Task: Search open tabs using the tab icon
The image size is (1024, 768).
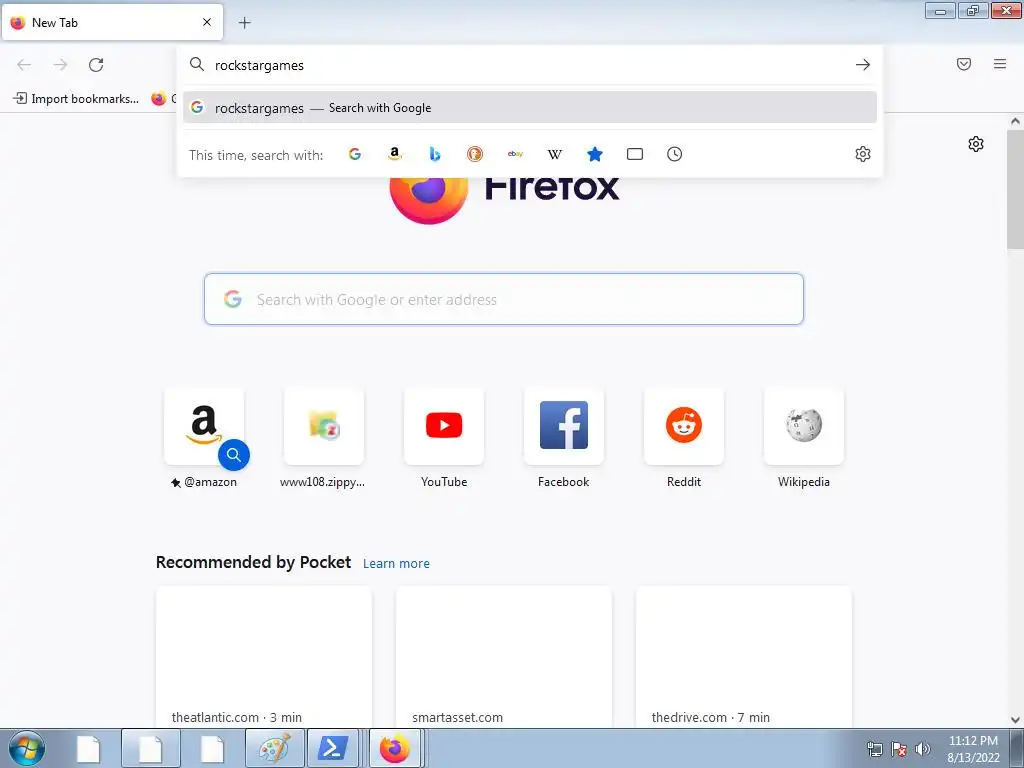Action: point(635,154)
